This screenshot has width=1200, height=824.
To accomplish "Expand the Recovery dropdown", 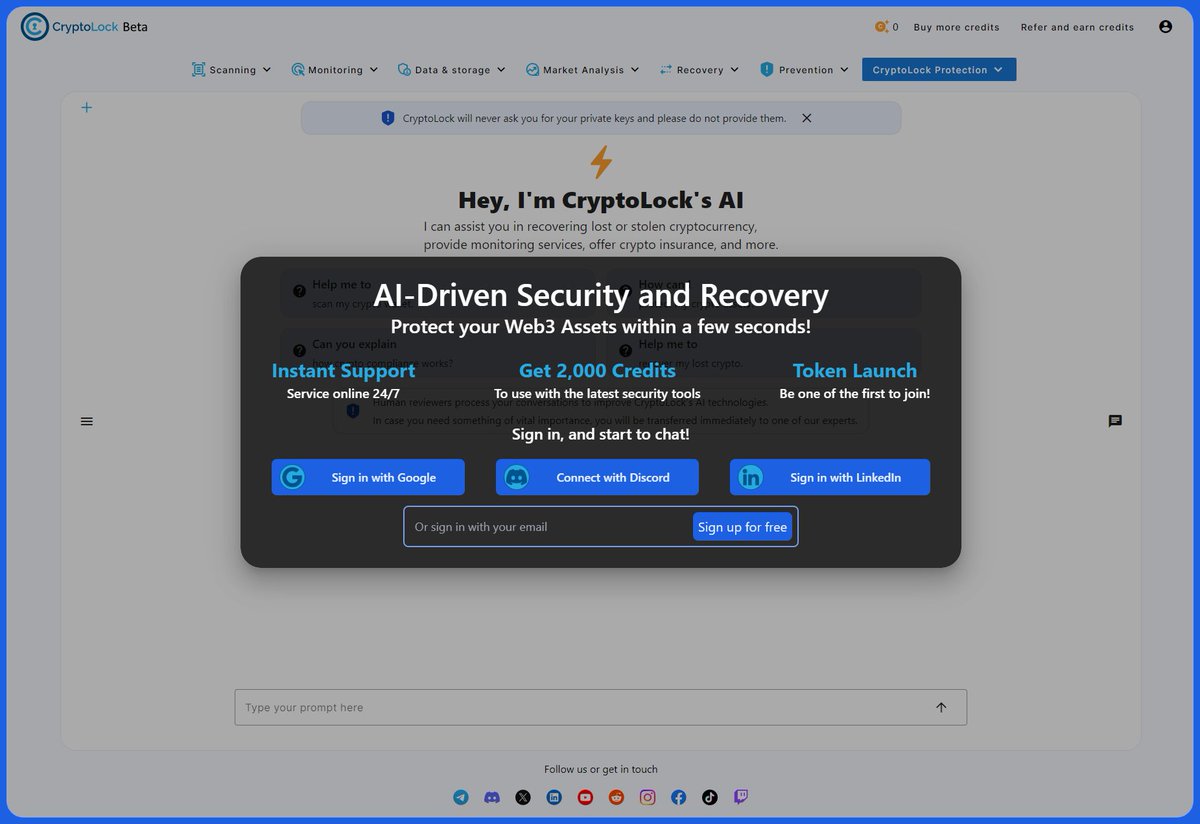I will (698, 69).
